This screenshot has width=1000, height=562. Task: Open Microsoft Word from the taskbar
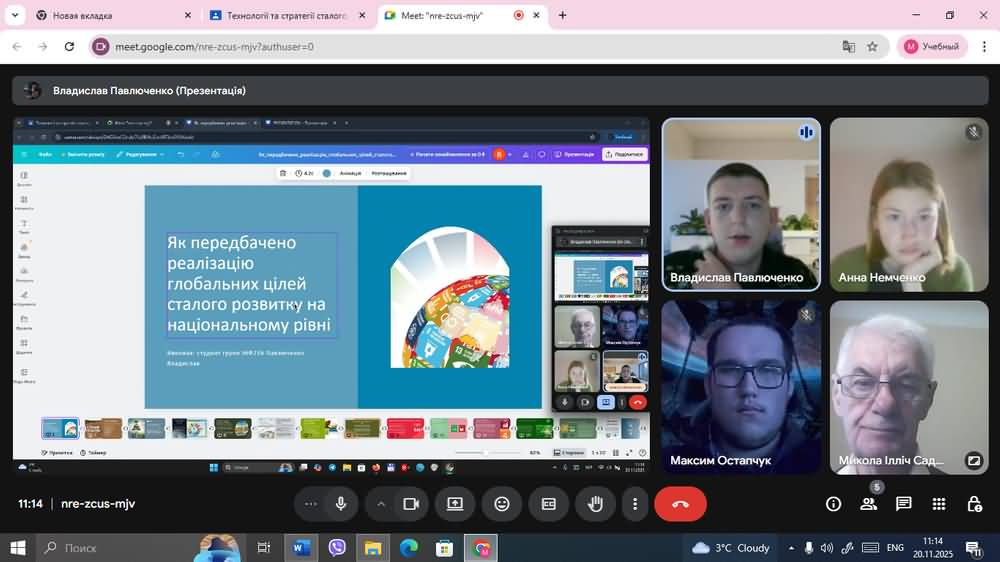coord(300,548)
